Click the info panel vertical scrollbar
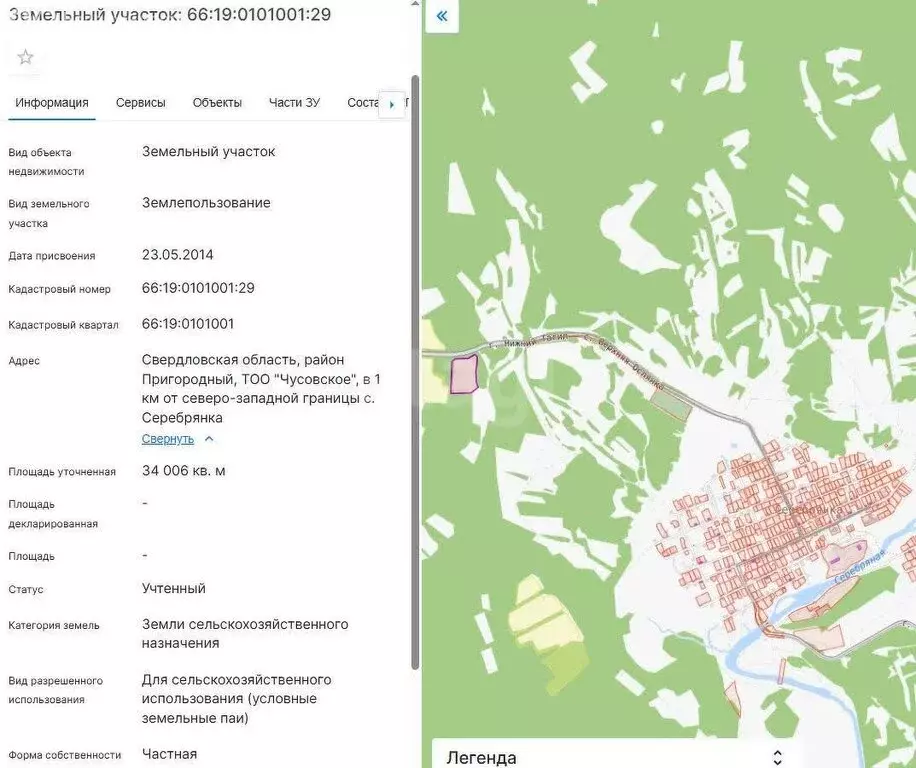This screenshot has width=916, height=768. 415,370
